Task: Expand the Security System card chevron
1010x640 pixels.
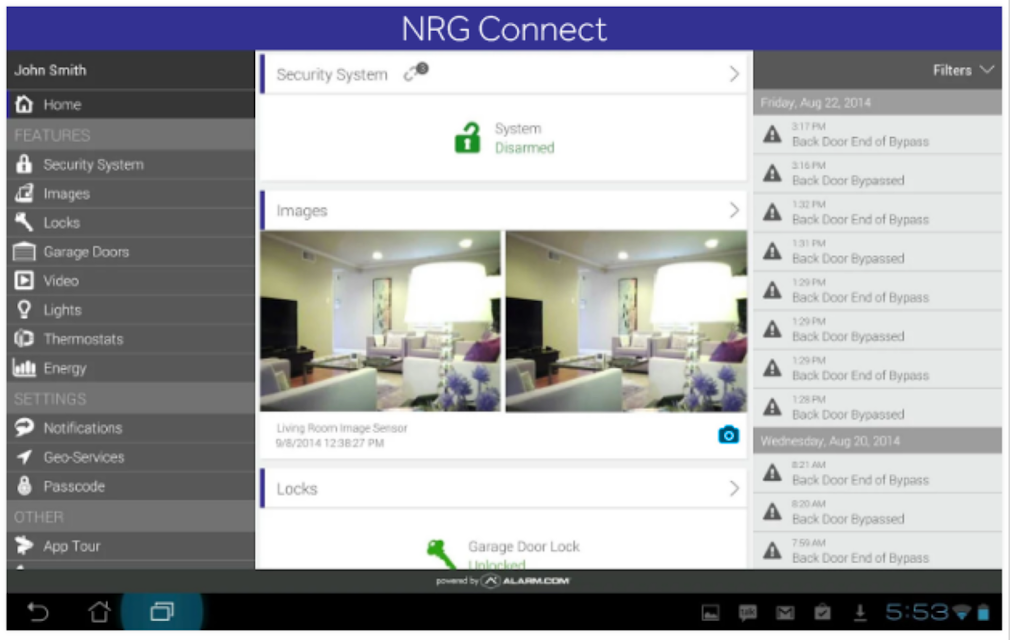Action: click(734, 74)
